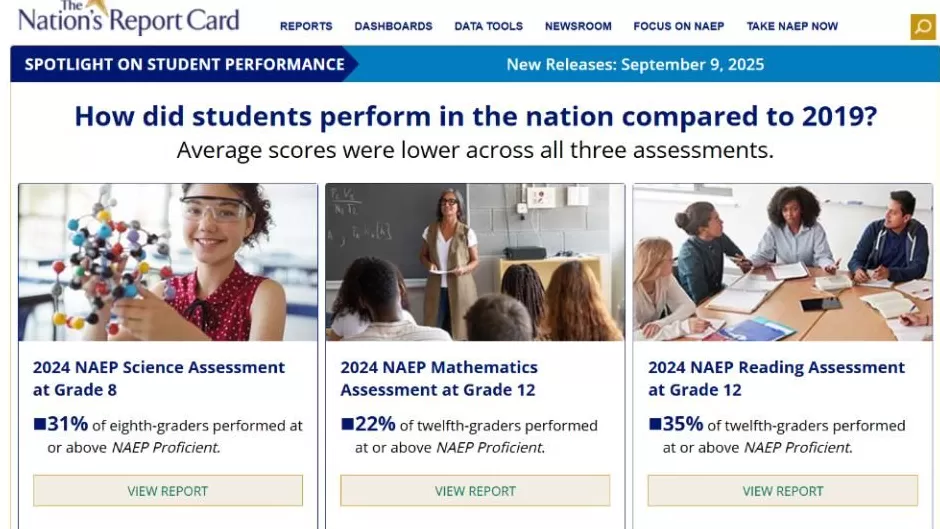The image size is (940, 529).
Task: Click the Spotlight on Student Performance banner
Action: [184, 65]
